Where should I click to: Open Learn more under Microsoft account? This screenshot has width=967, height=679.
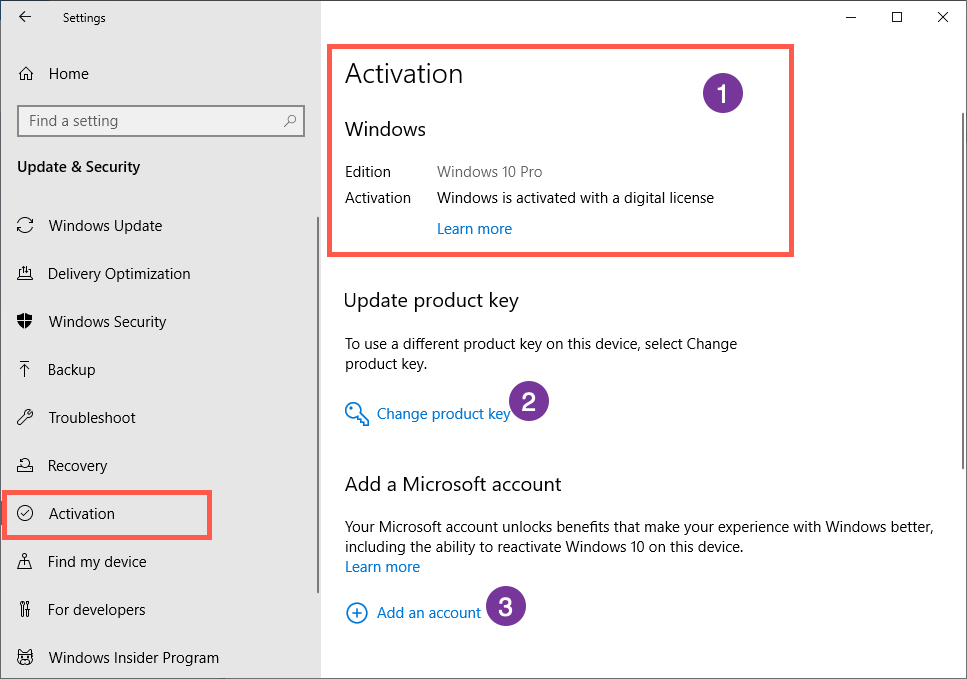[x=382, y=567]
